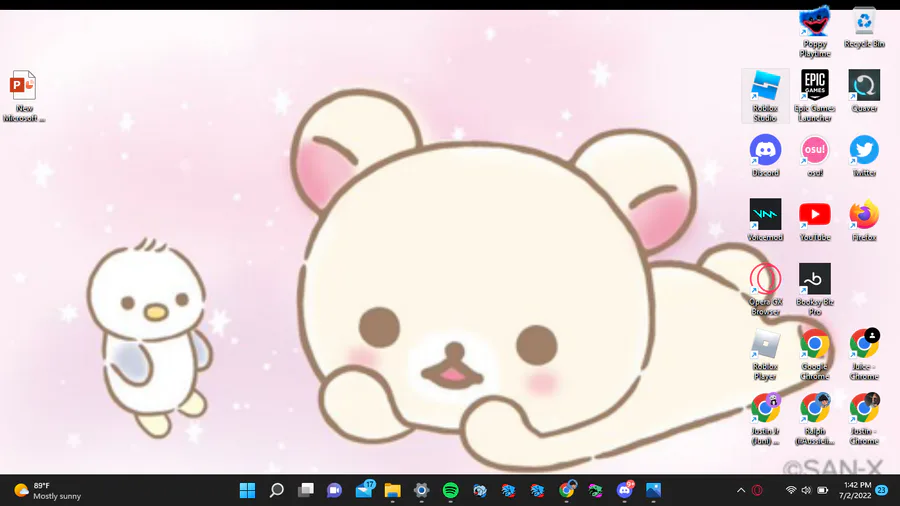Open clock showing 1:42 PM
This screenshot has height=506, width=900.
[x=855, y=491]
